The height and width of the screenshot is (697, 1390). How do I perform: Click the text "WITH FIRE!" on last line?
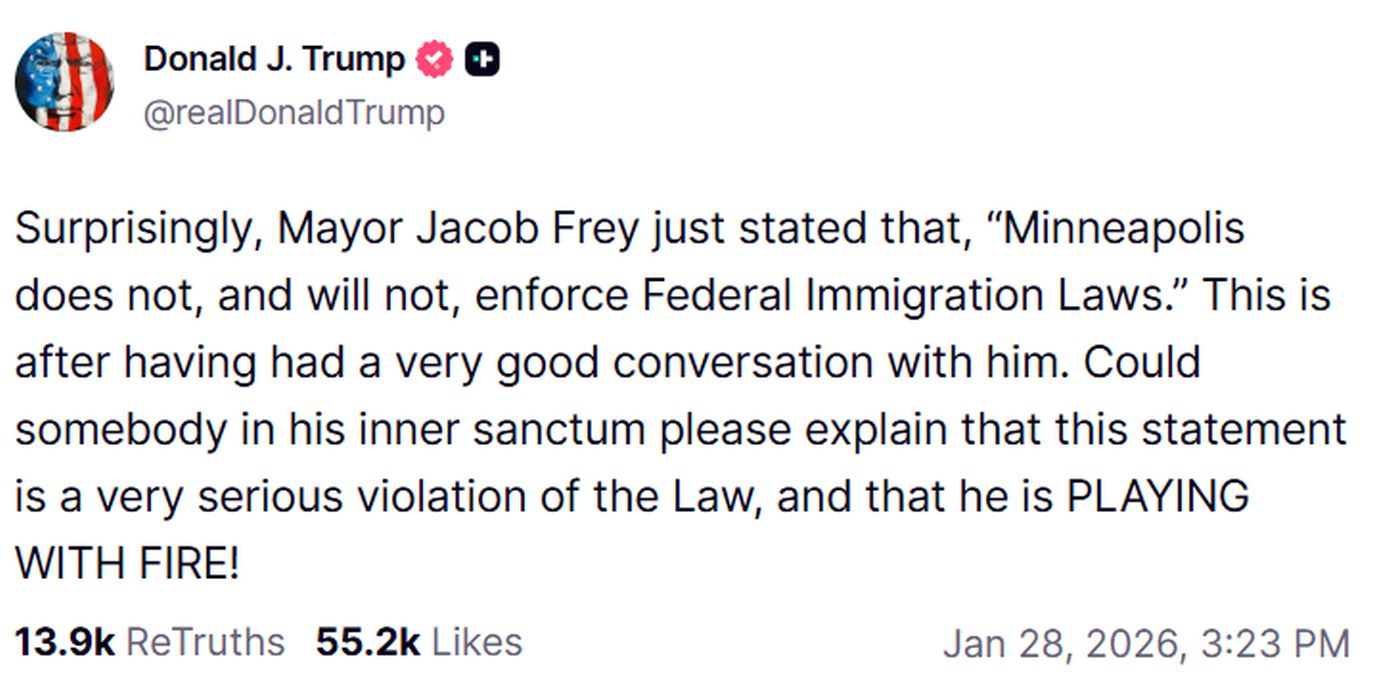(x=127, y=564)
